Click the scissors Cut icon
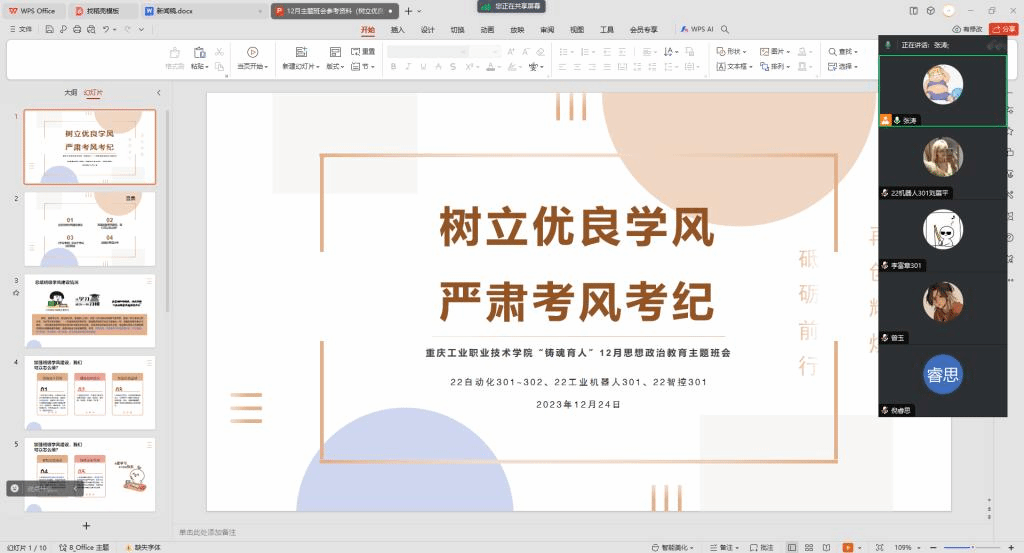Screen dimensions: 1024x553 coord(219,52)
